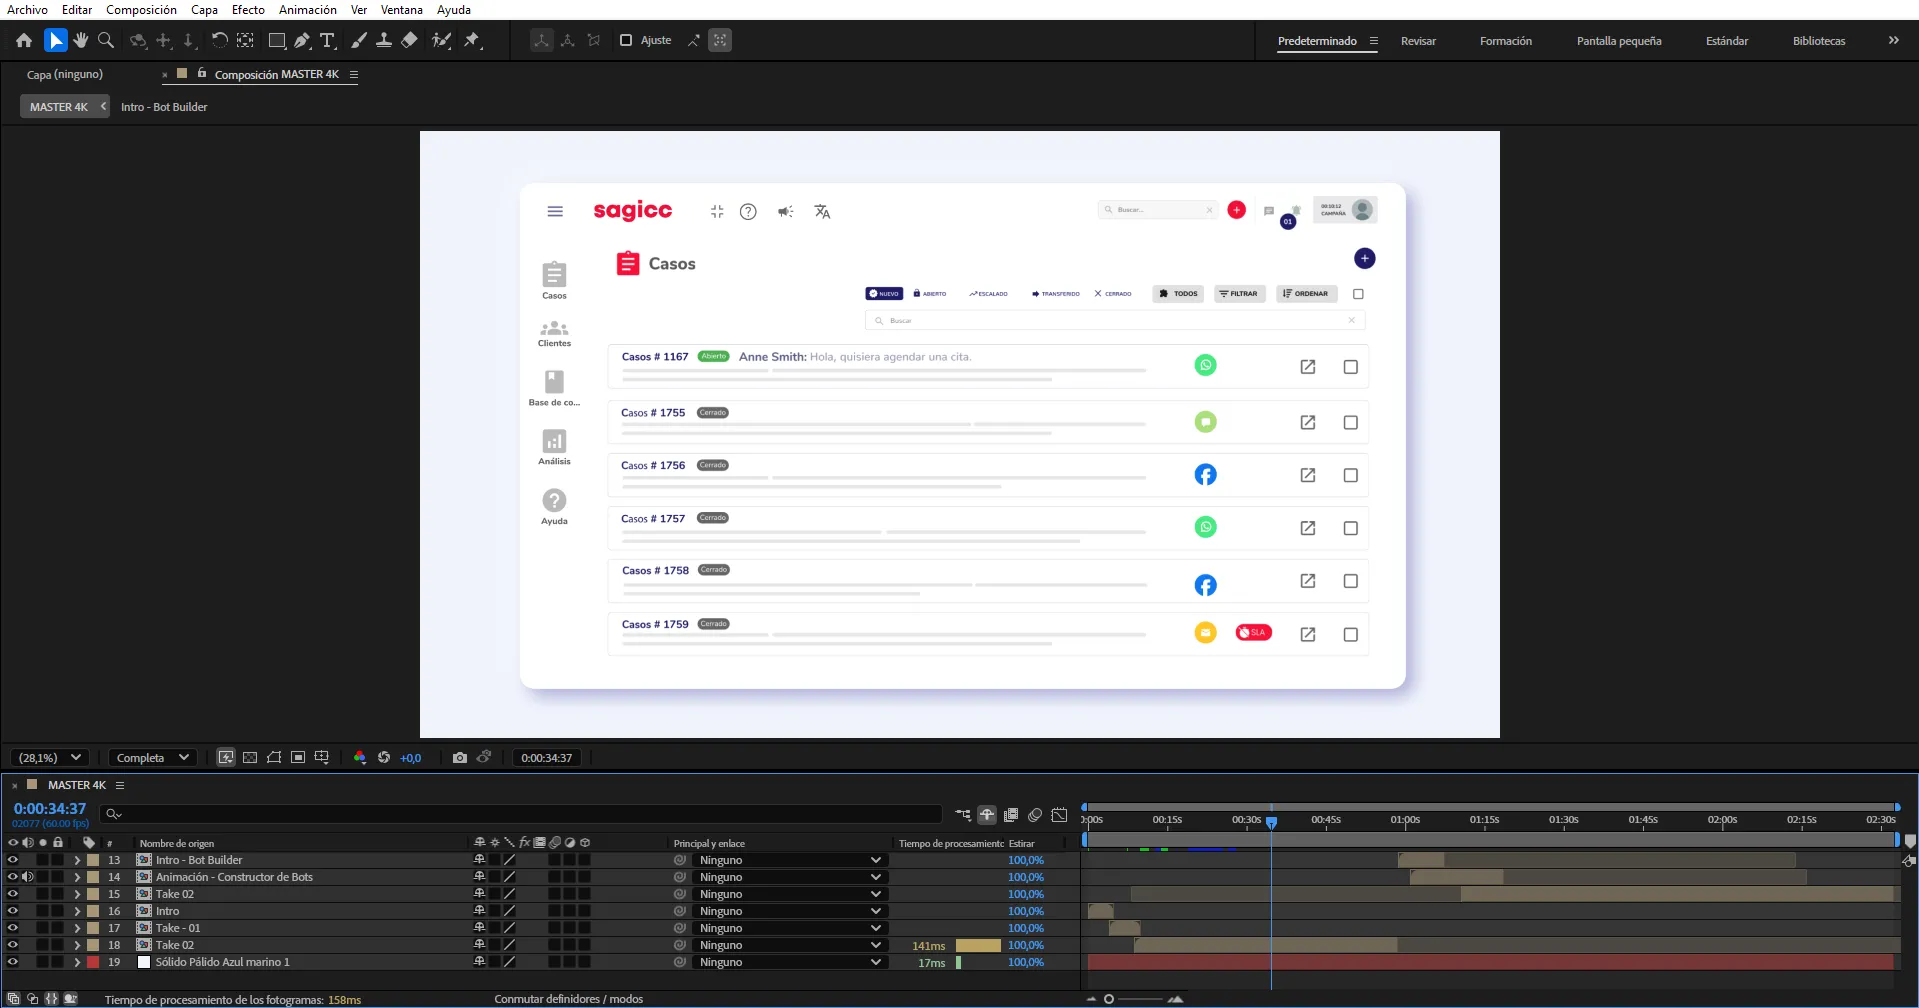Expand the Intro - Bot Builder layer properties
Screen dimensions: 1919x1008
pos(77,860)
